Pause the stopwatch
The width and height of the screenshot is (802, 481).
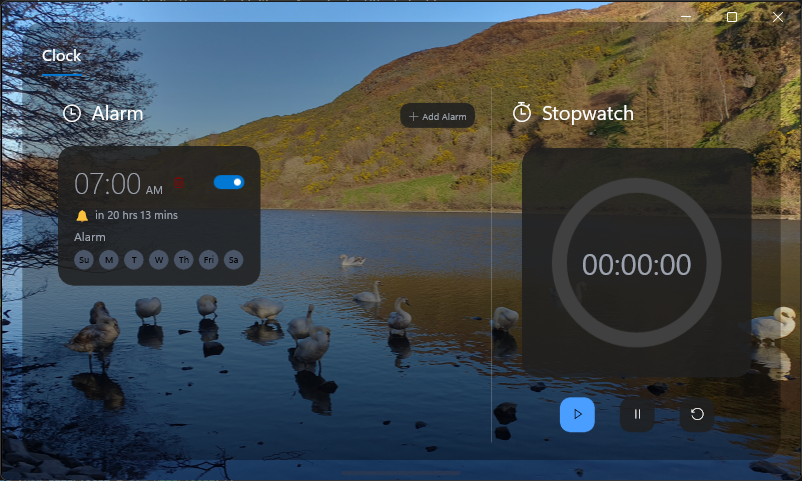pos(637,414)
